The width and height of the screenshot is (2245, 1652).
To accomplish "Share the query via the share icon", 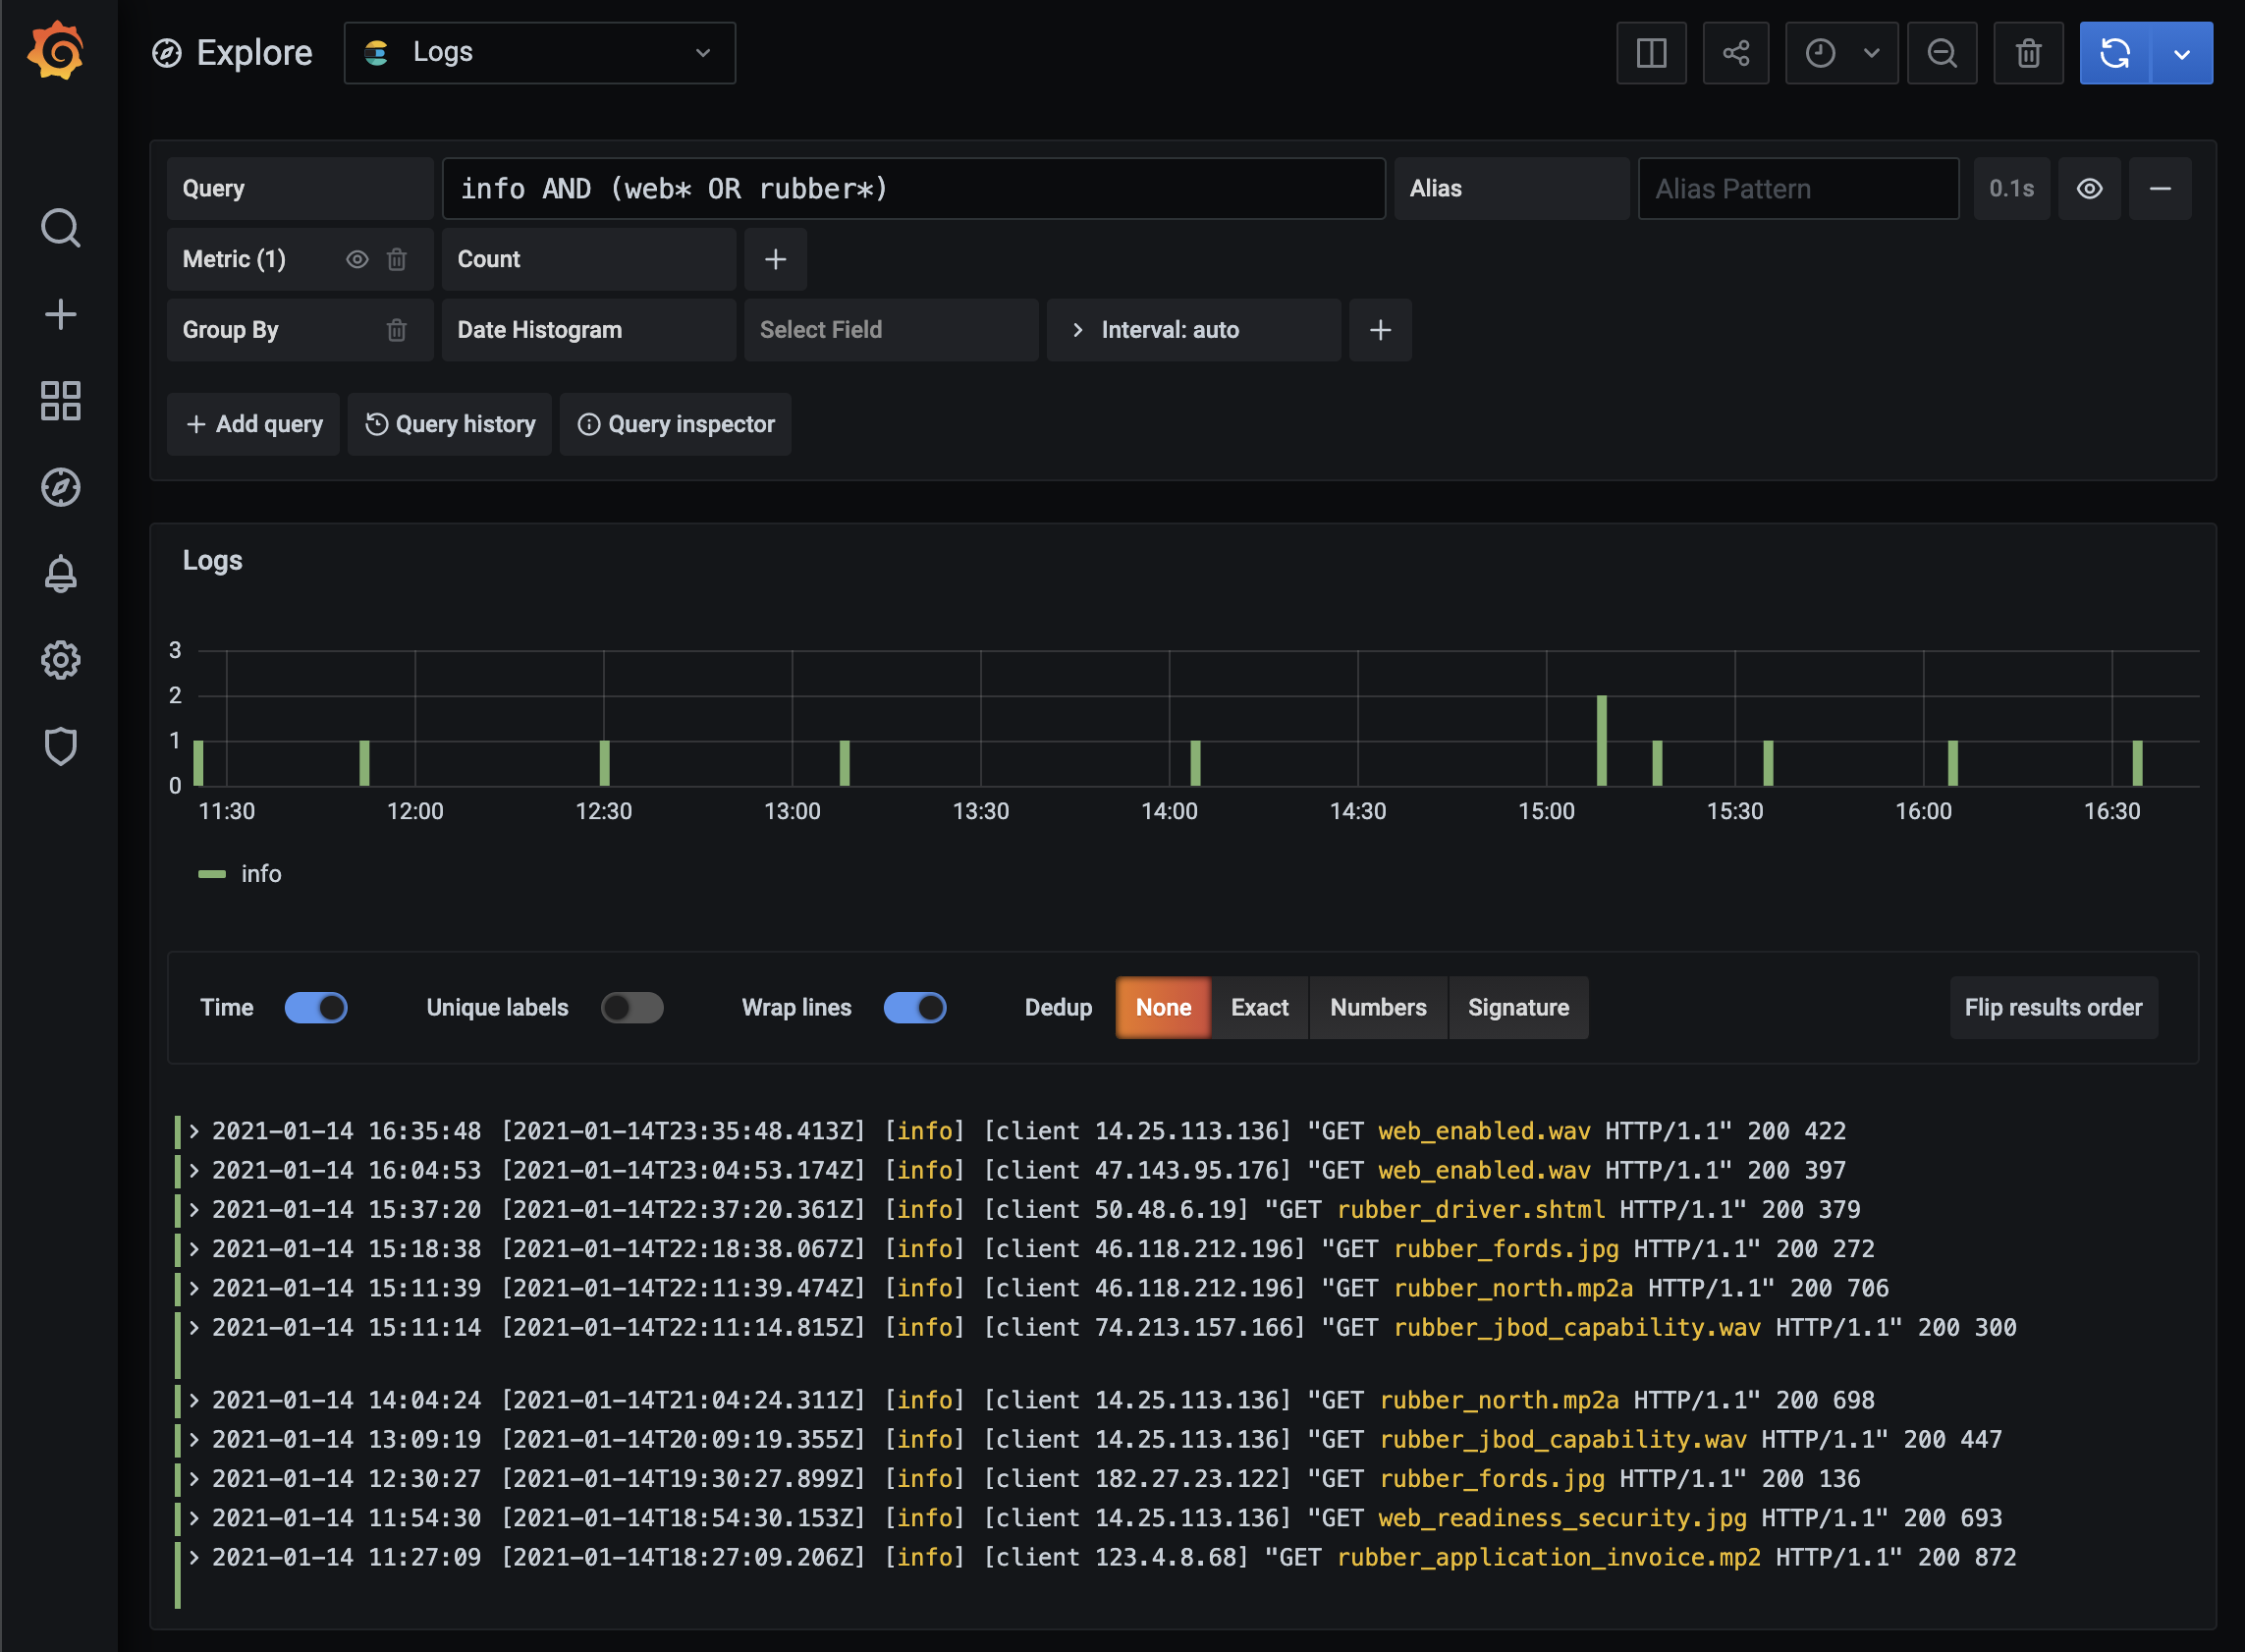I will [x=1736, y=52].
